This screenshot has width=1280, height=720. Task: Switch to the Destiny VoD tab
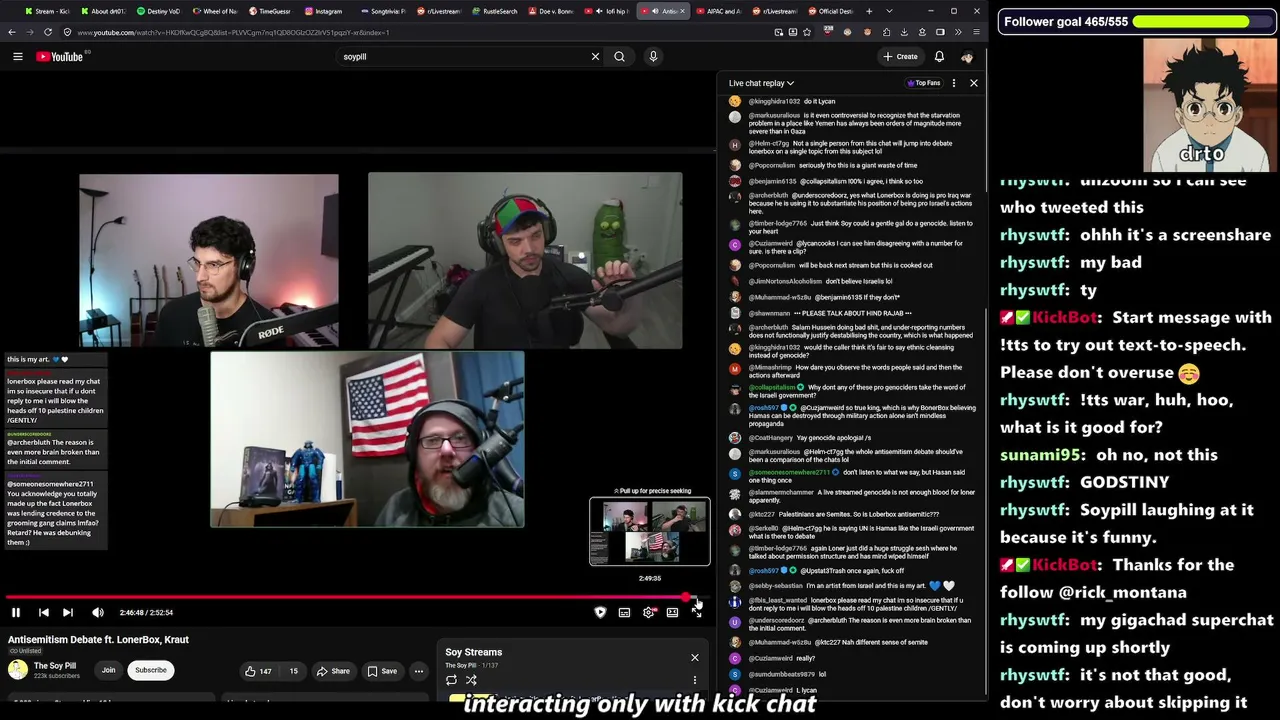coord(158,11)
